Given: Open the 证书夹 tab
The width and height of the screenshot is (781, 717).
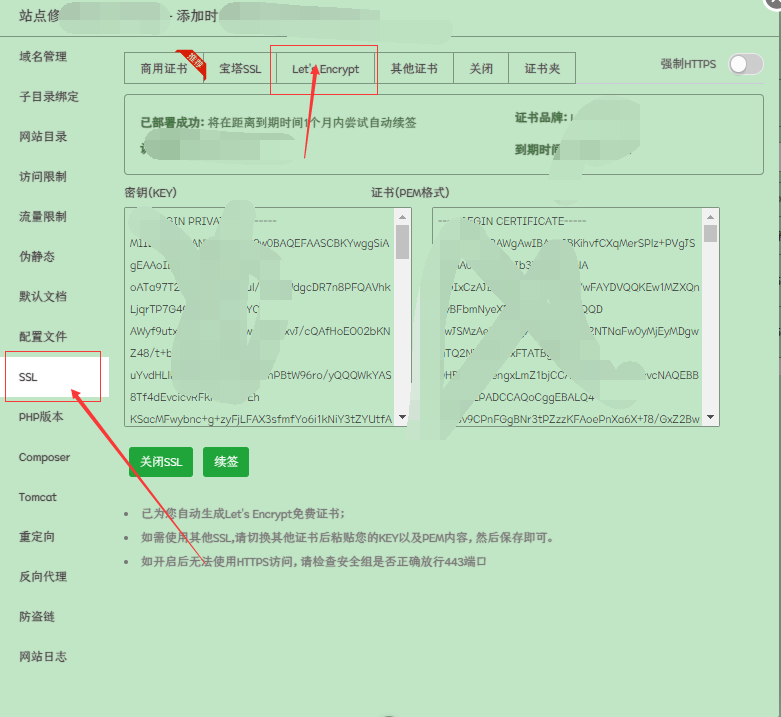Looking at the screenshot, I should click(542, 69).
